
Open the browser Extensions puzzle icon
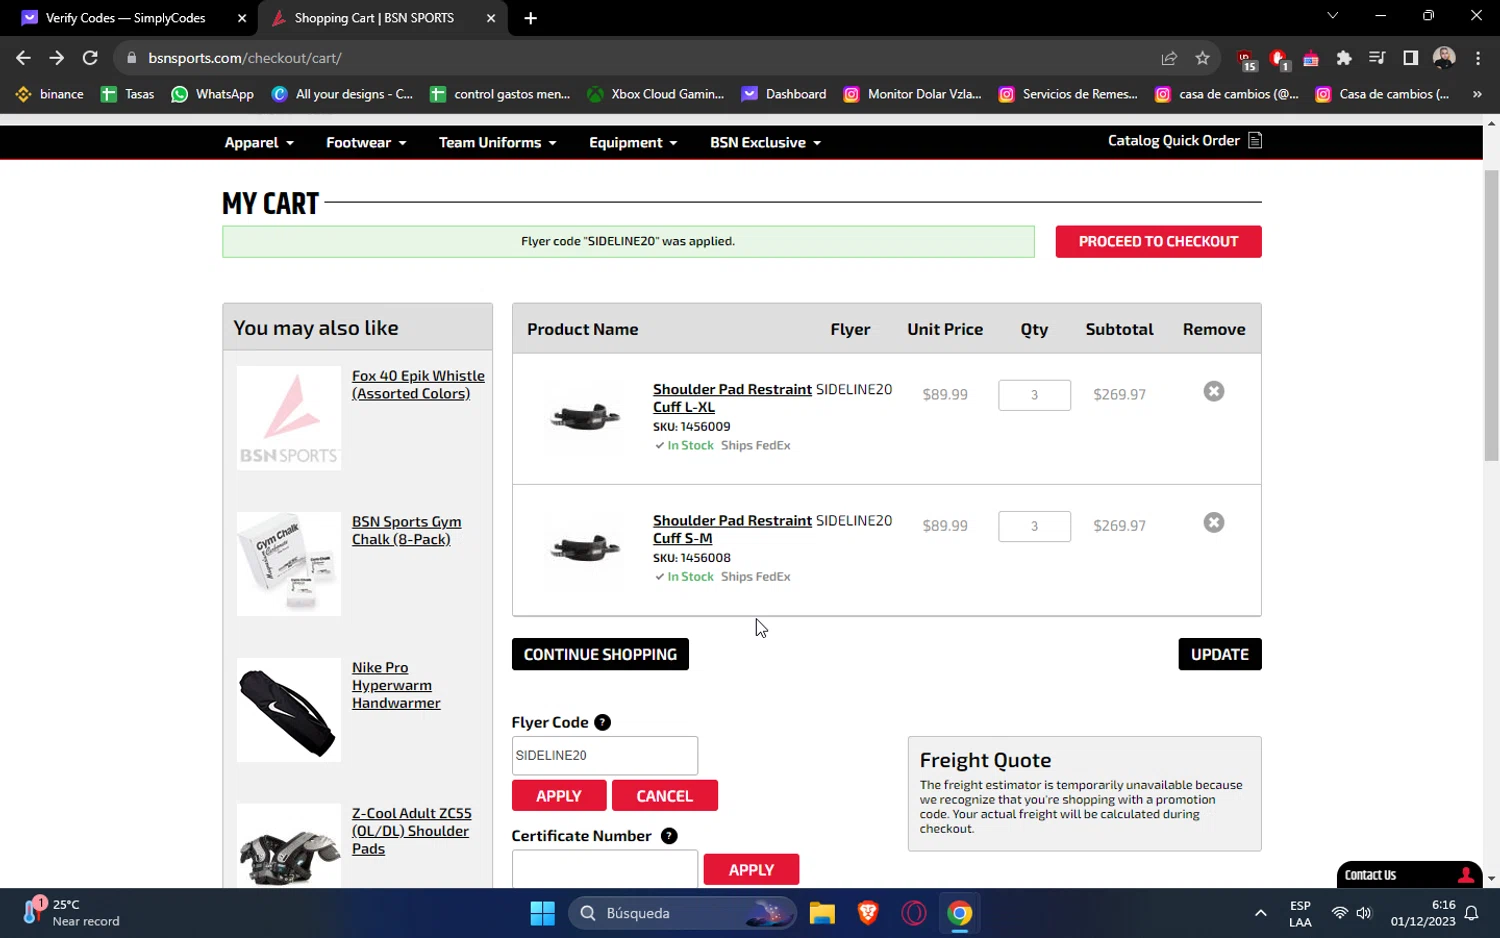point(1344,58)
